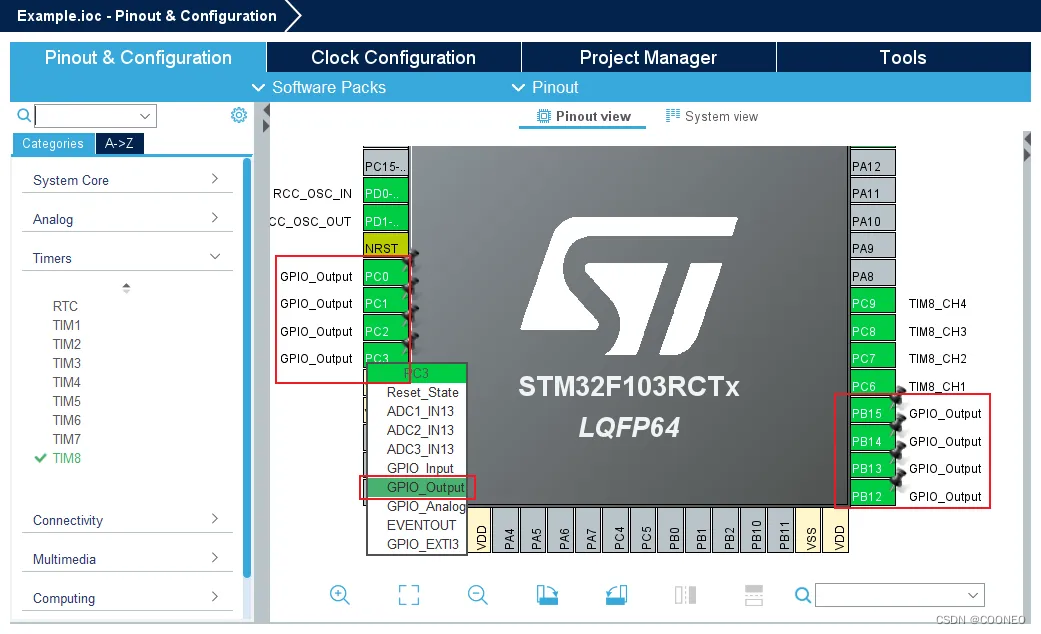1041x634 pixels.
Task: Select RTC in Timers list
Action: (65, 306)
